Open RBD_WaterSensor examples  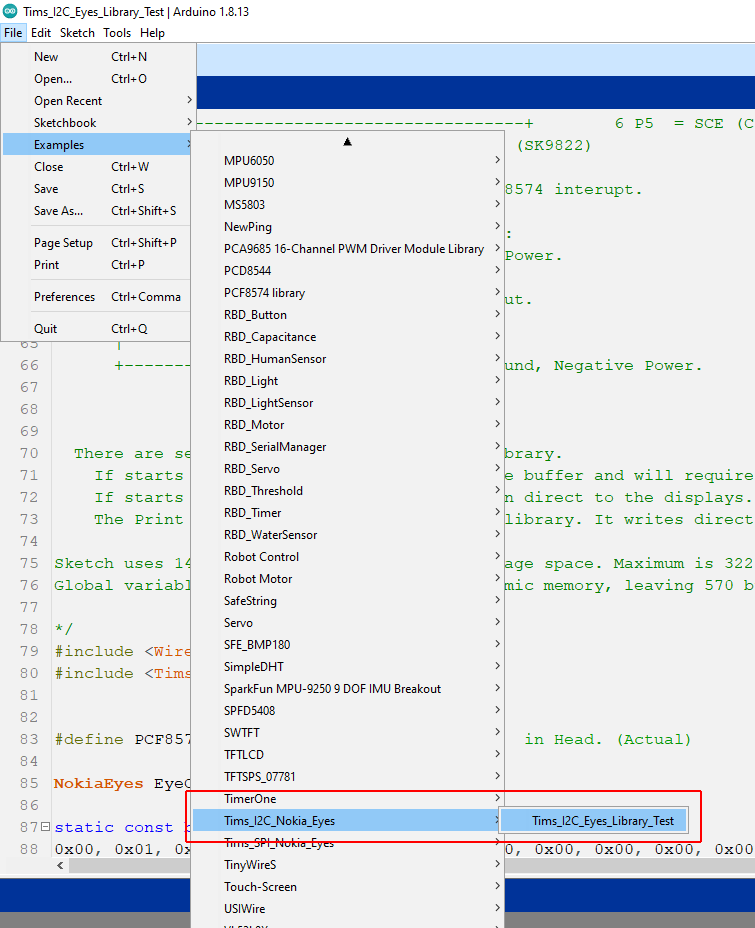[347, 535]
